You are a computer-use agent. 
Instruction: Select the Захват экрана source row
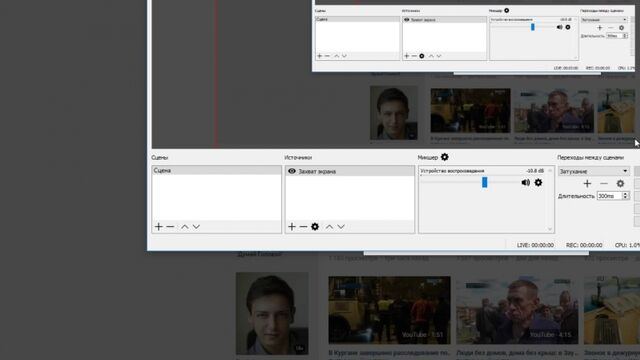pyautogui.click(x=350, y=171)
